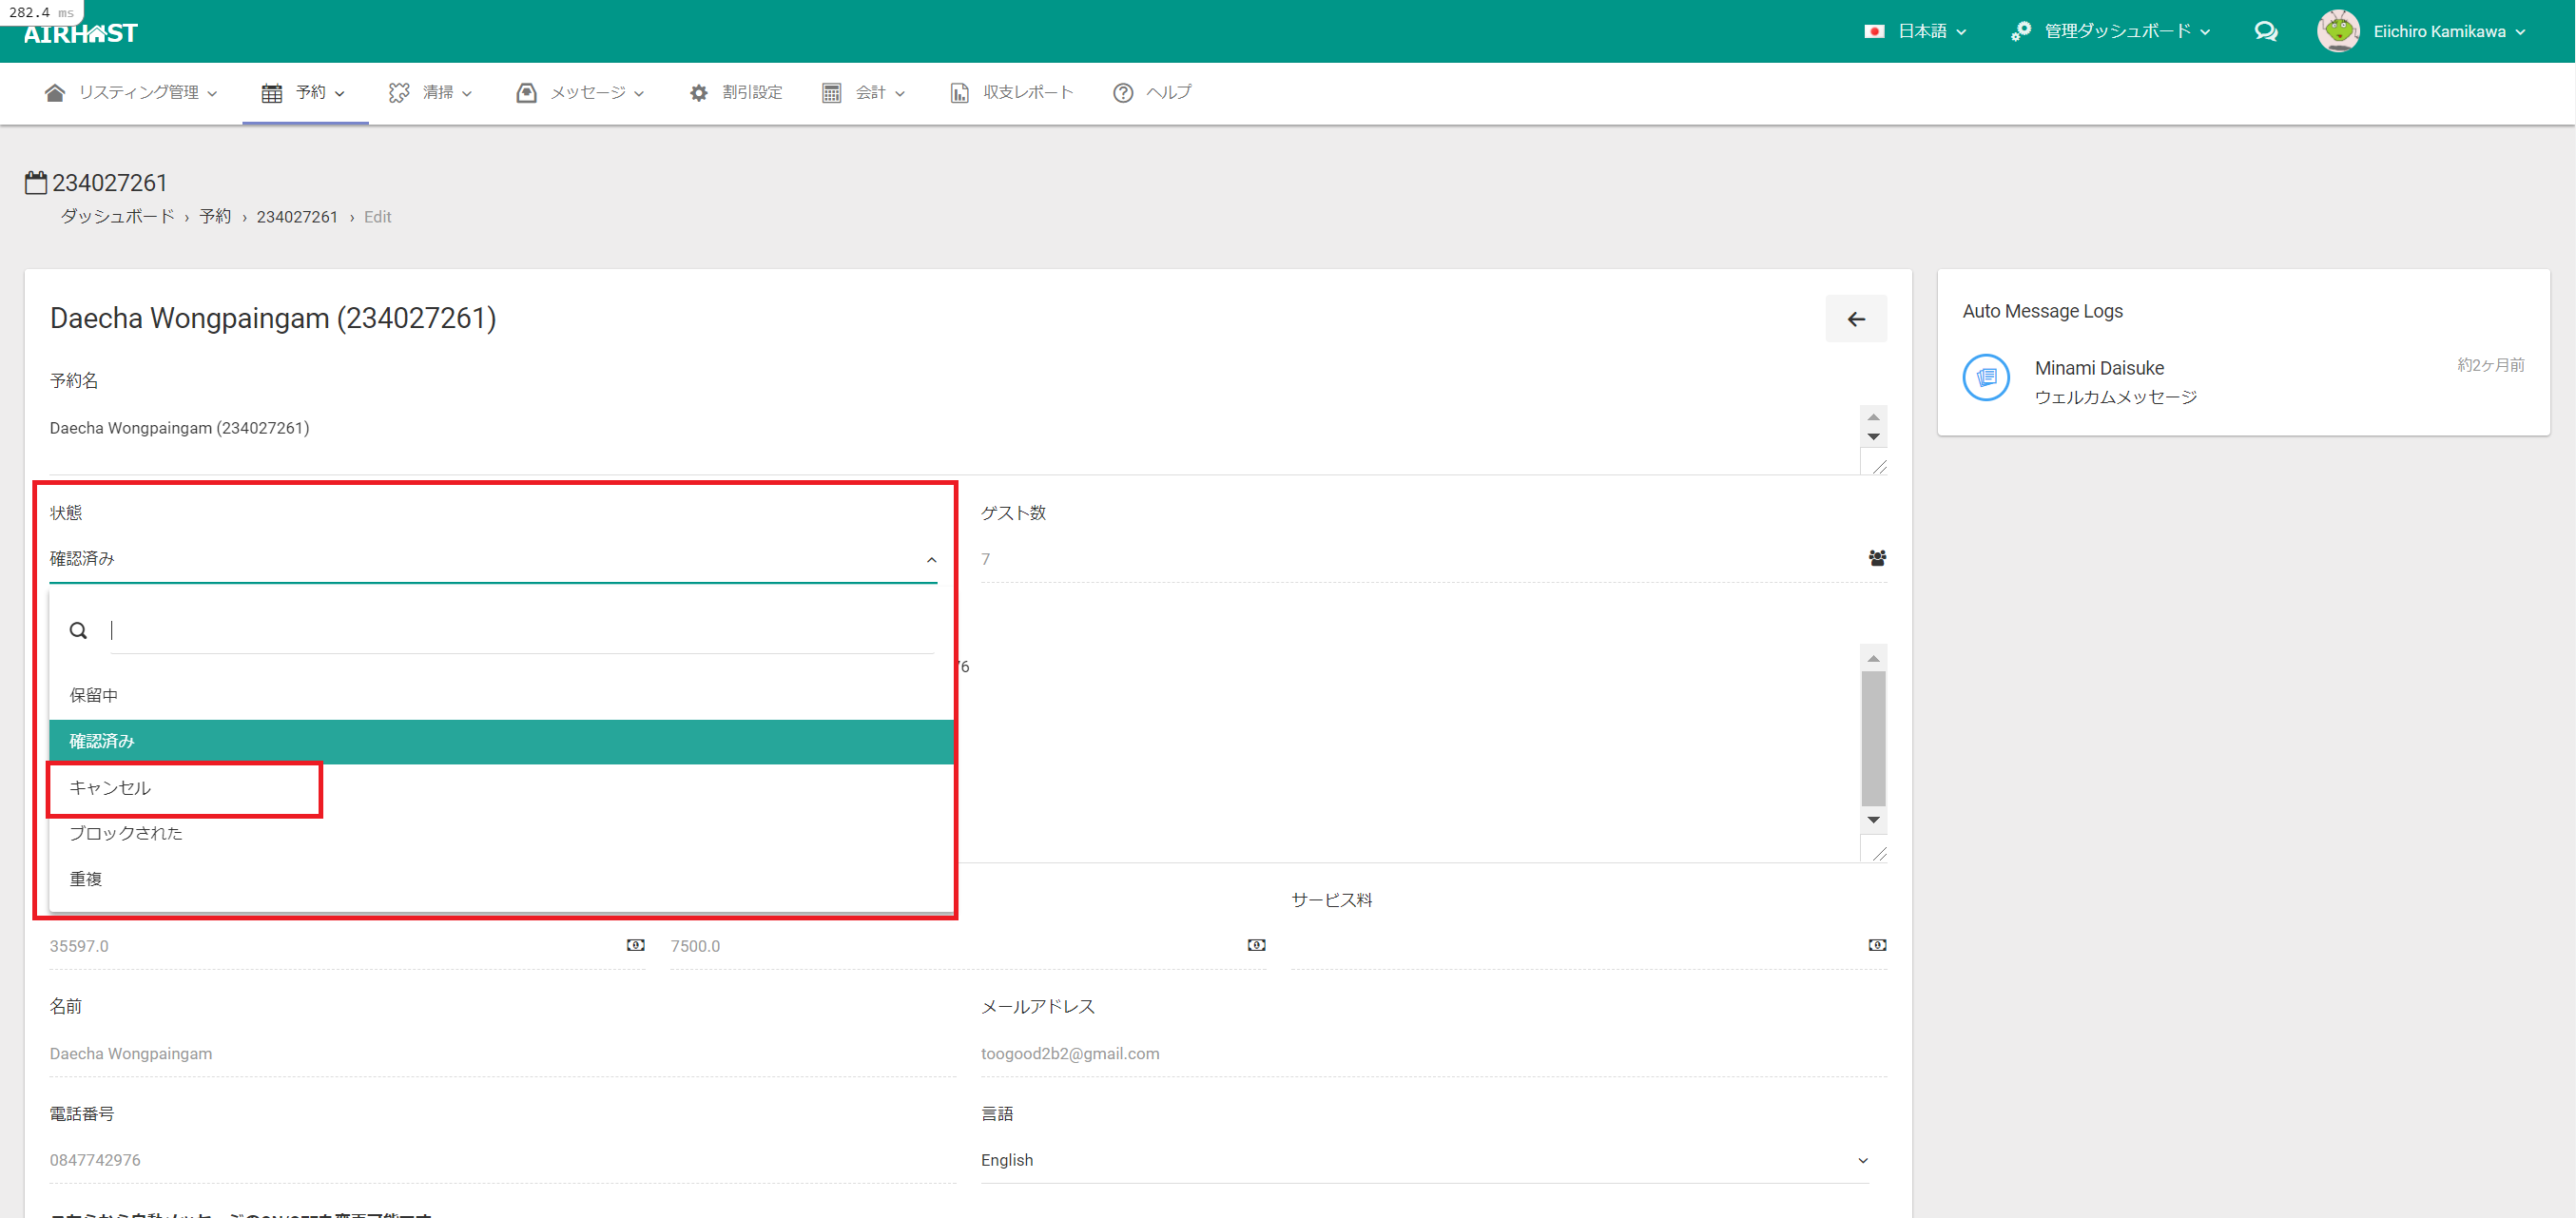Collapse the 状態 status dropdown
The height and width of the screenshot is (1218, 2576).
(931, 560)
